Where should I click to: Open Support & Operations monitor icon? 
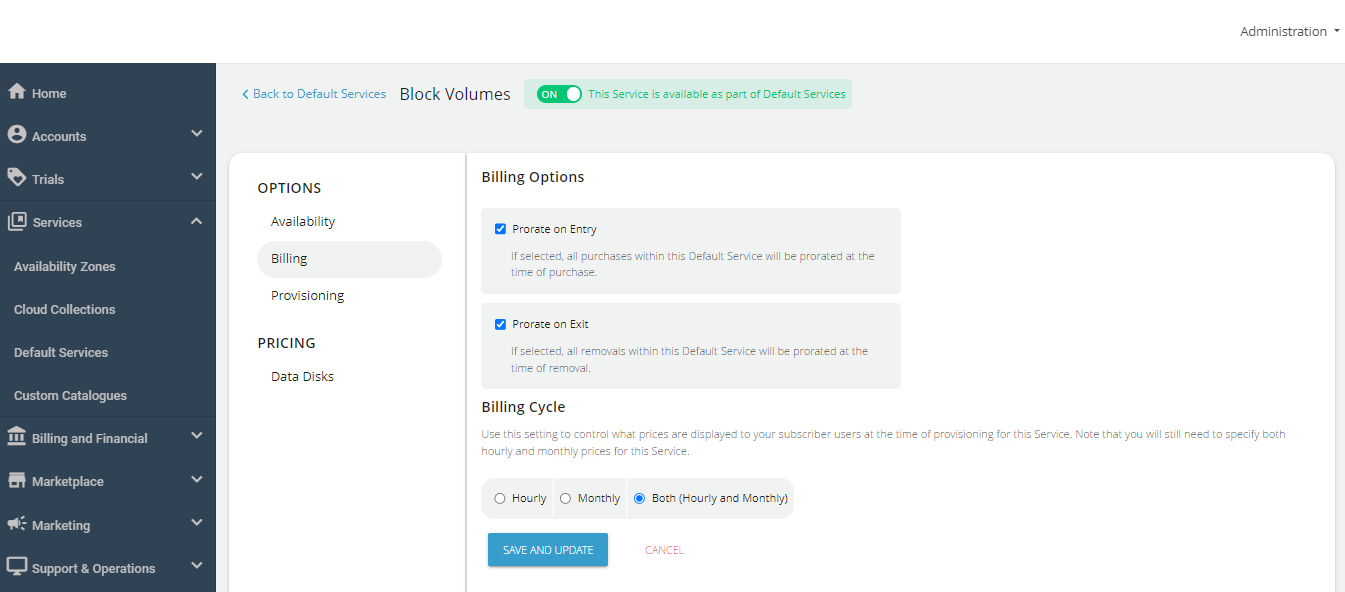tap(17, 567)
